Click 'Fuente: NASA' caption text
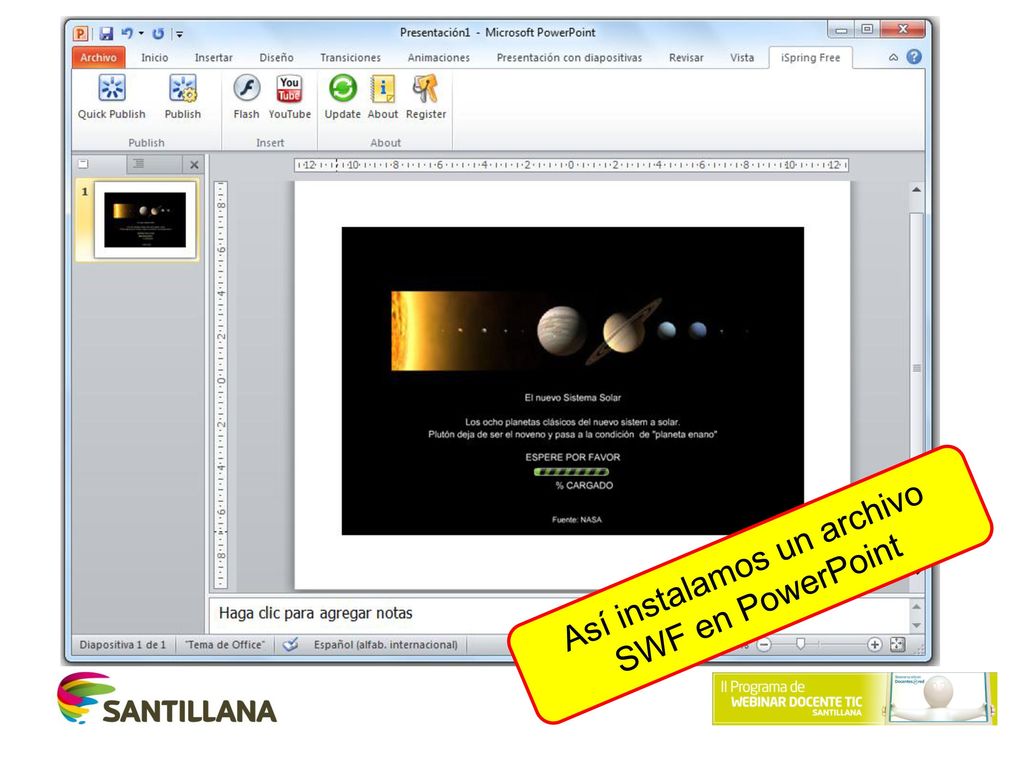 click(x=577, y=520)
